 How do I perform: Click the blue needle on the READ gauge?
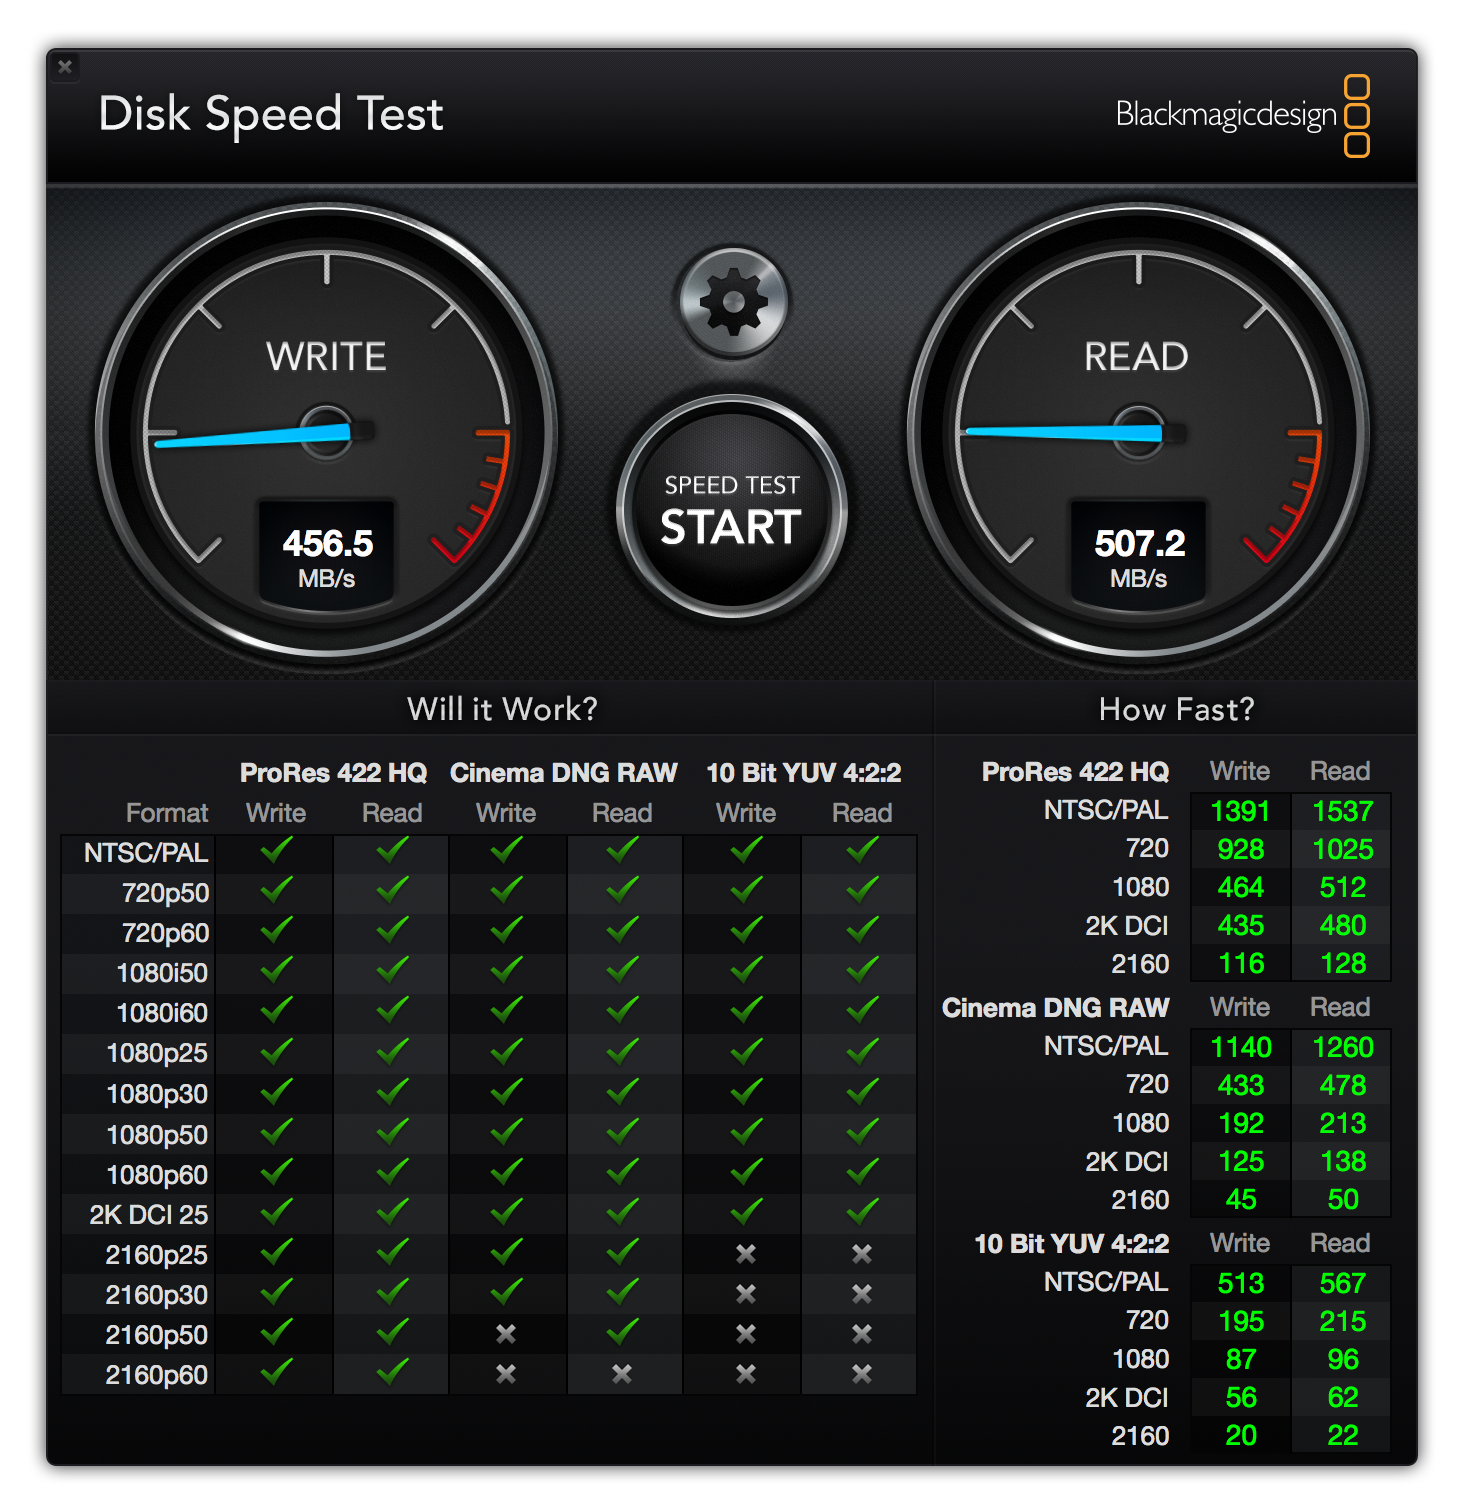tap(1065, 433)
